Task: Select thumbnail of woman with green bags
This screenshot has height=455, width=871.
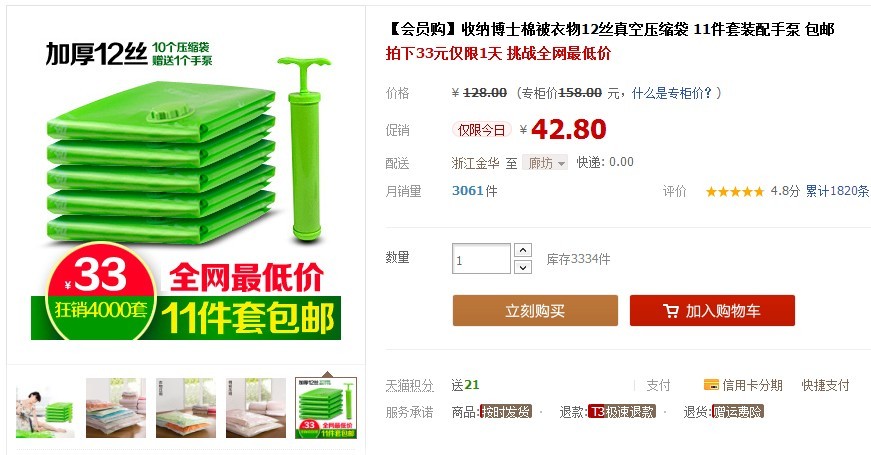Action: [46, 408]
